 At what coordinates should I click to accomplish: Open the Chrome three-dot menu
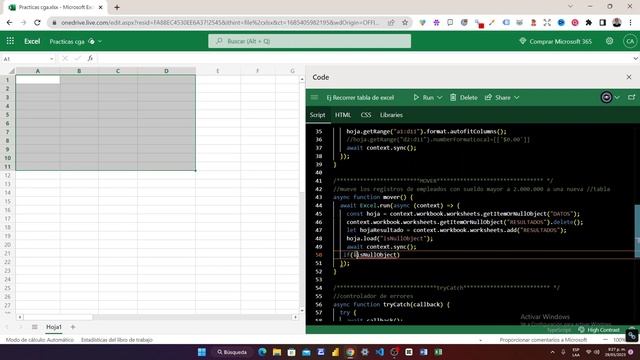tap(631, 22)
